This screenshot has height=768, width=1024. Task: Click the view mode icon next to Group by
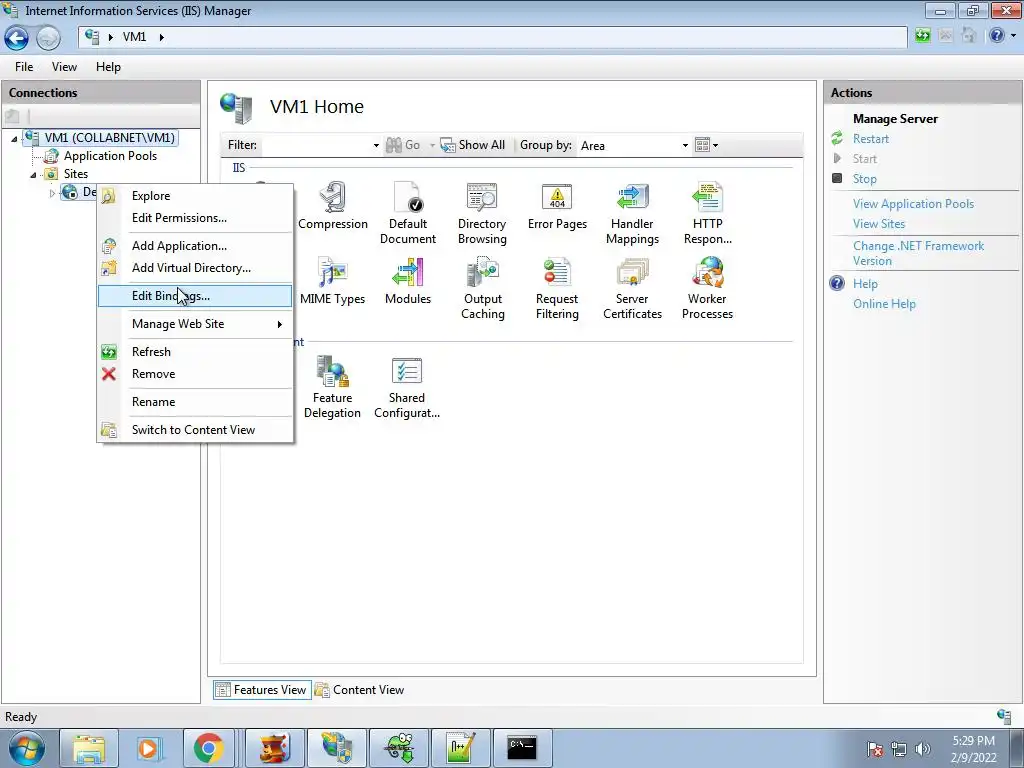pos(702,145)
